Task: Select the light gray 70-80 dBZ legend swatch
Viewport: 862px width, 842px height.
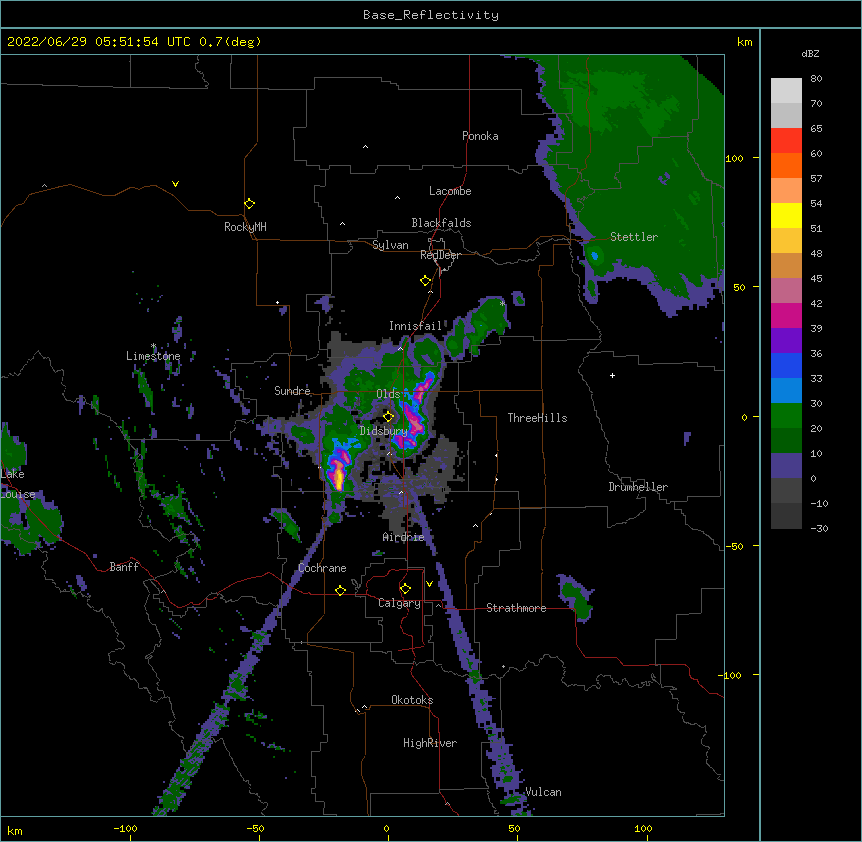Action: pyautogui.click(x=786, y=91)
